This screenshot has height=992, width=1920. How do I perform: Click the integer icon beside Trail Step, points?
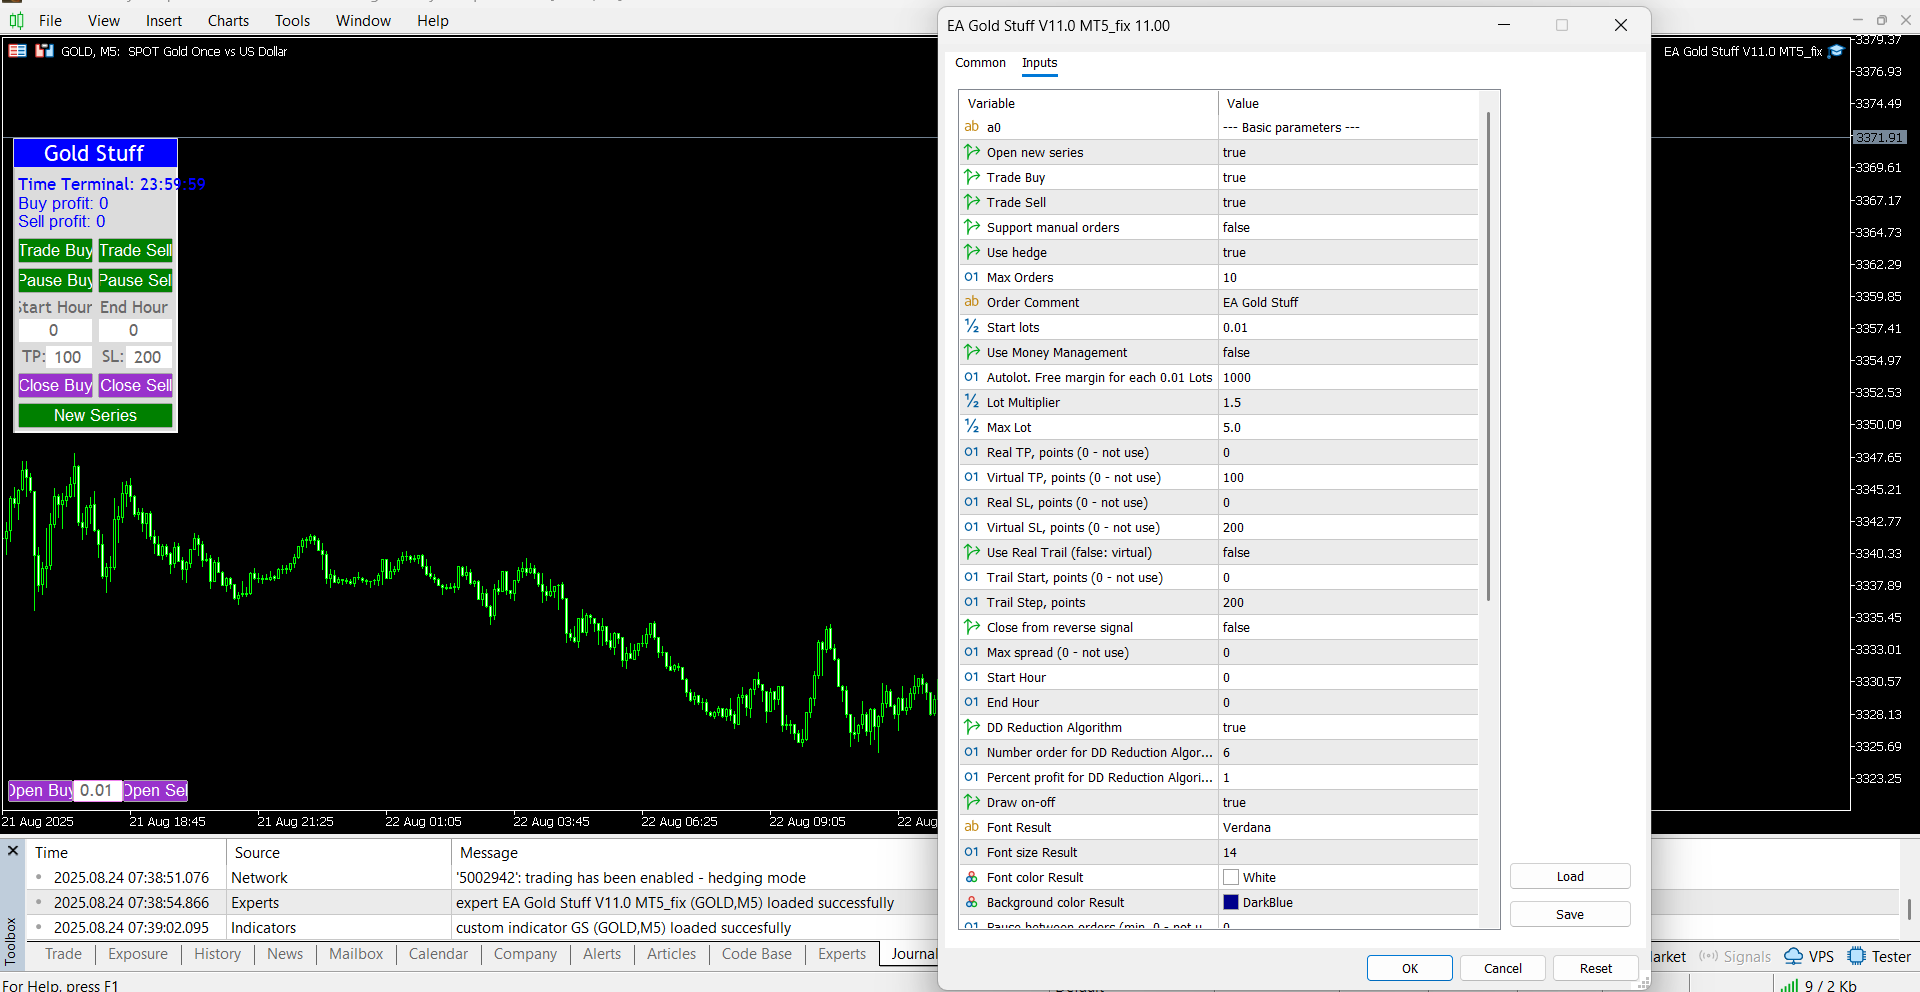pos(971,602)
